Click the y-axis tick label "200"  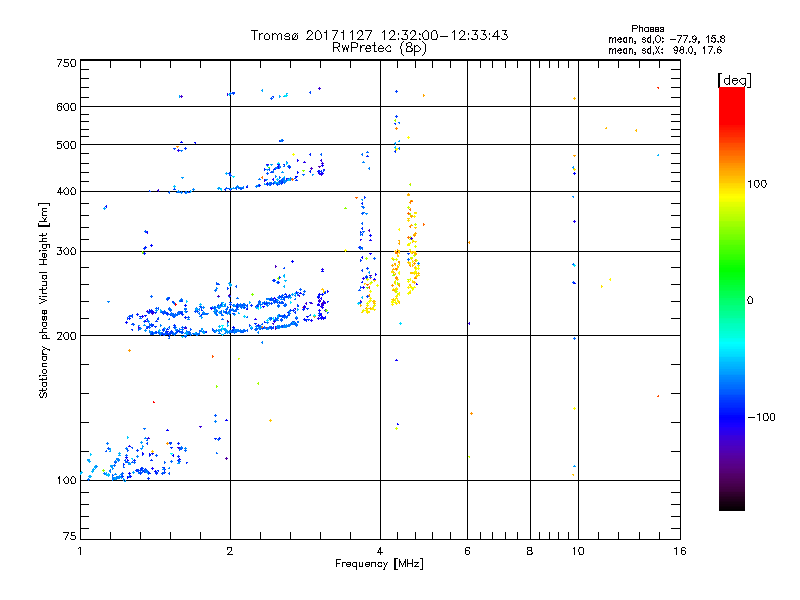[x=66, y=336]
